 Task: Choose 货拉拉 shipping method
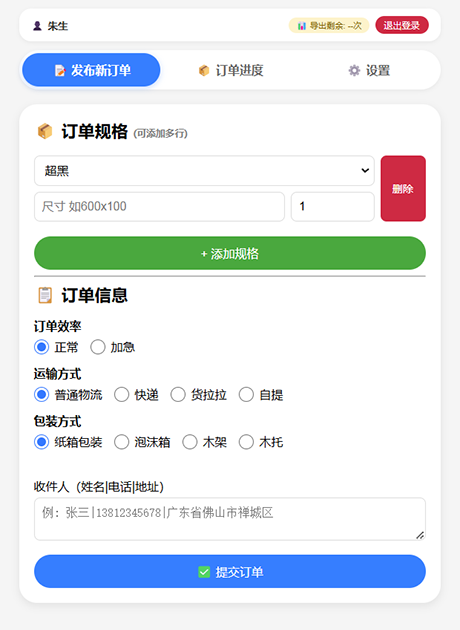178,395
